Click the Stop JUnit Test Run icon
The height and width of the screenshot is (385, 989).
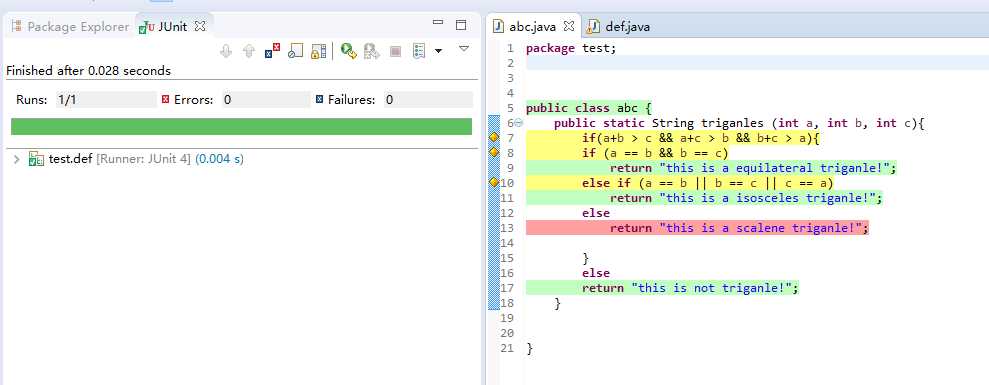(395, 51)
